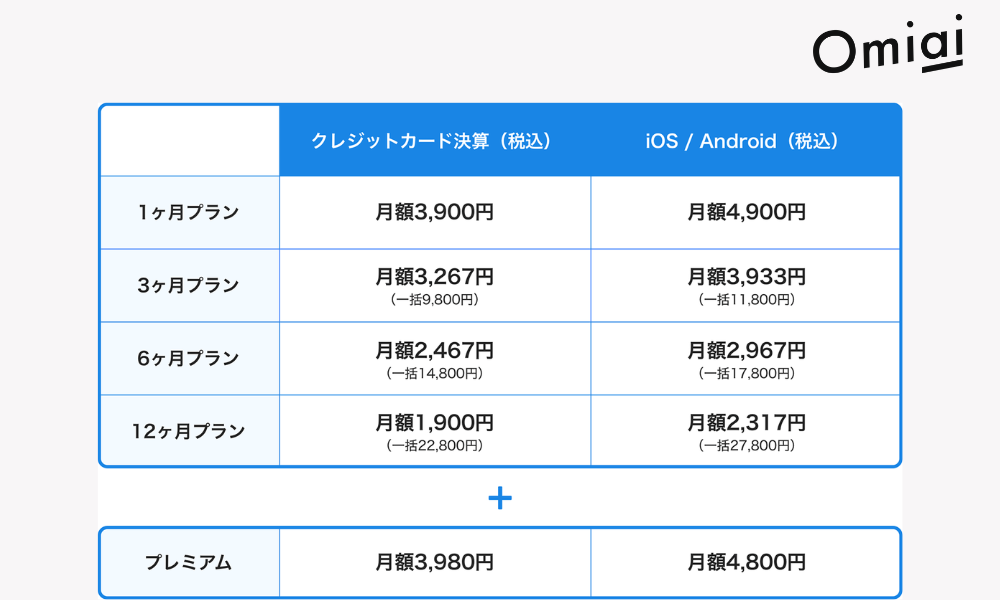Click the Omiai logo
Viewport: 1000px width, 600px height.
click(x=888, y=46)
